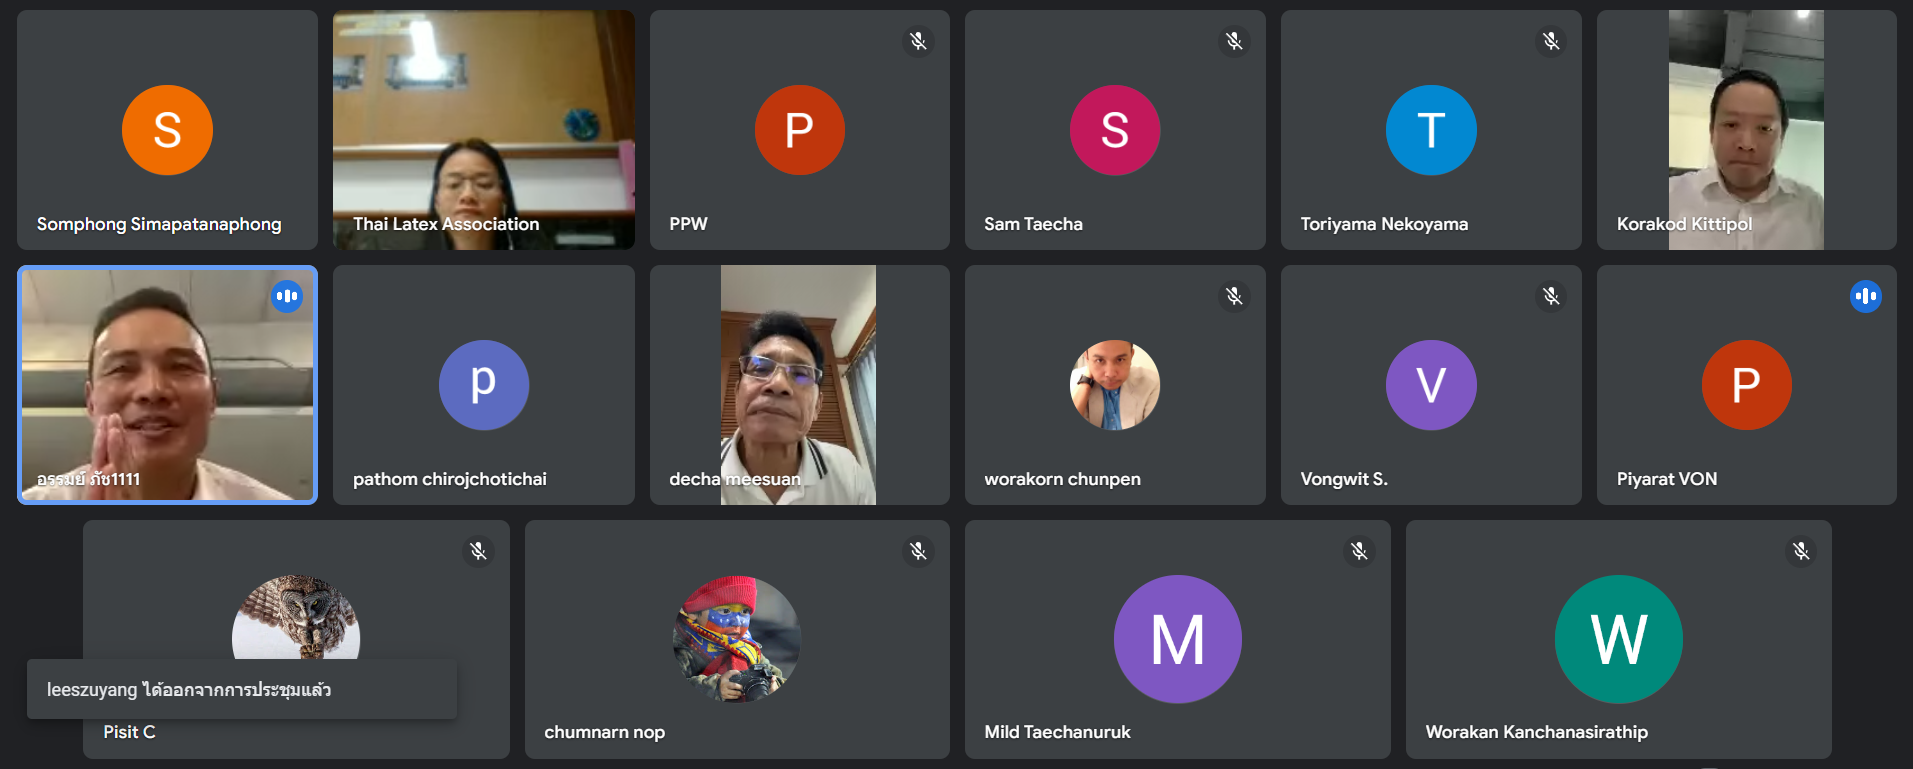Click the name label Somphong Simapatanaphong
This screenshot has width=1913, height=769.
tap(159, 224)
